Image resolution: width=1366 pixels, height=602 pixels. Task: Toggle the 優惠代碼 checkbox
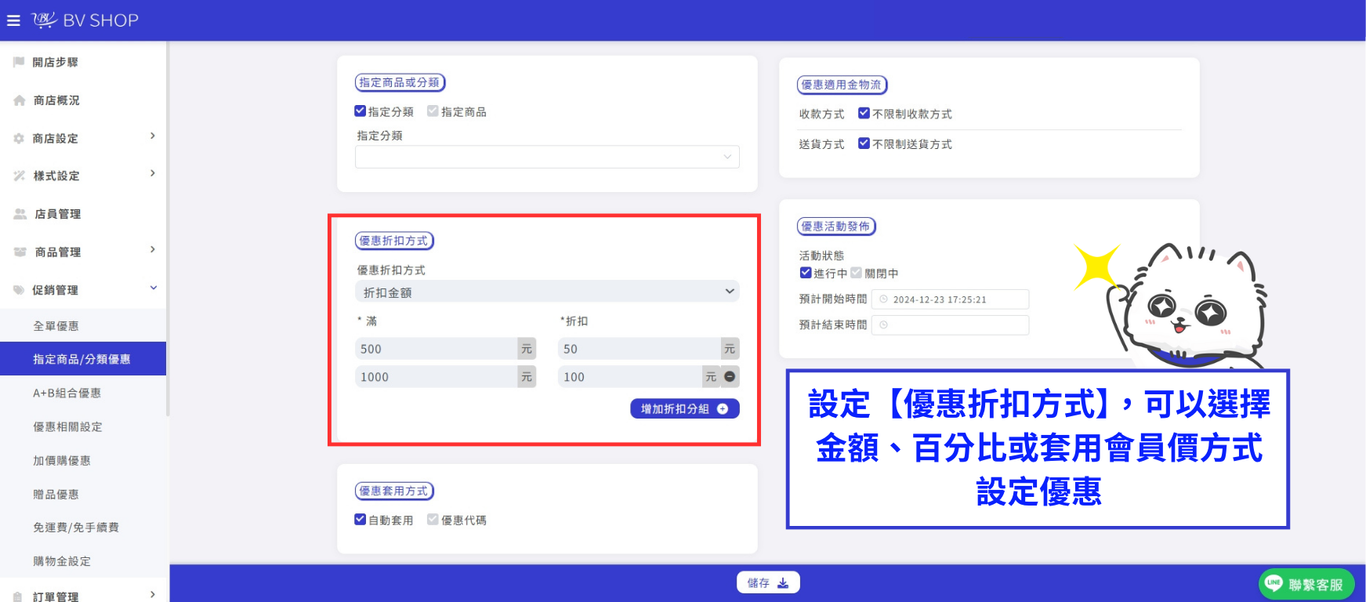click(x=433, y=520)
